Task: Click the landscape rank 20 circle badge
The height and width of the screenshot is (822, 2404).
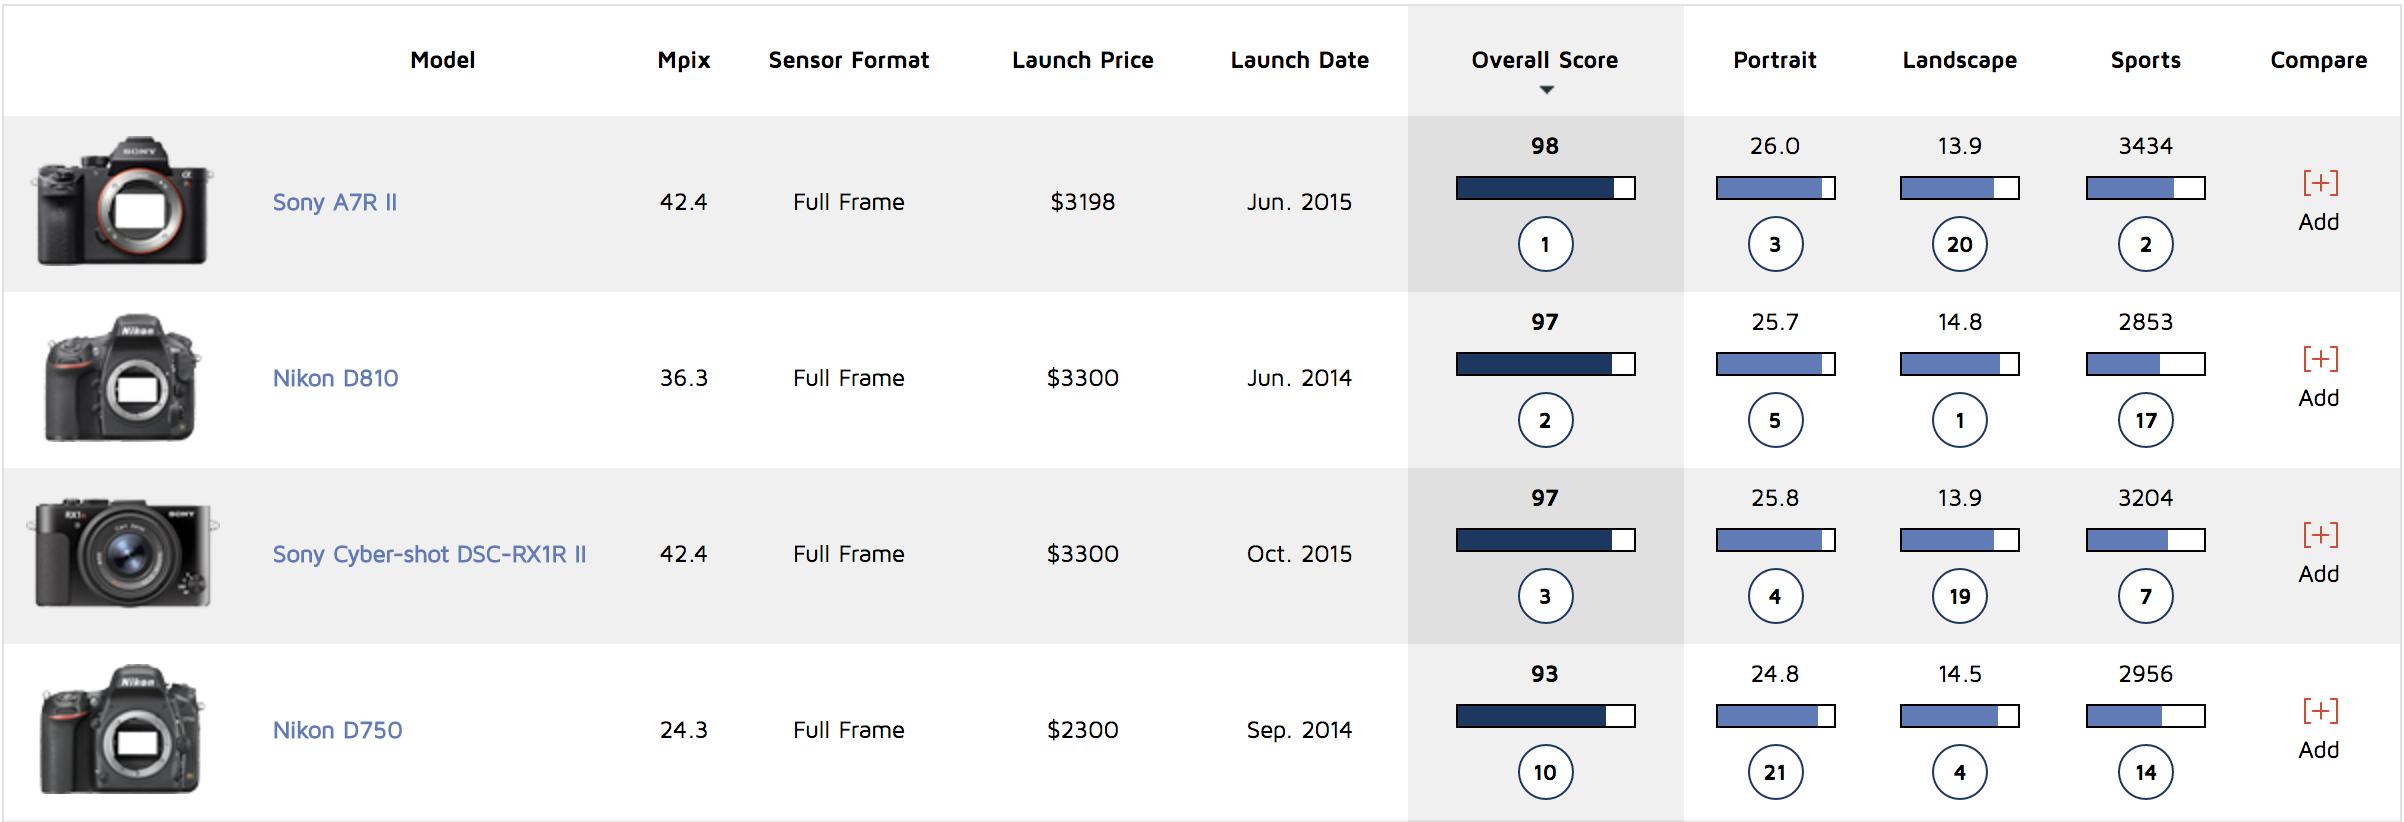Action: coord(1959,244)
